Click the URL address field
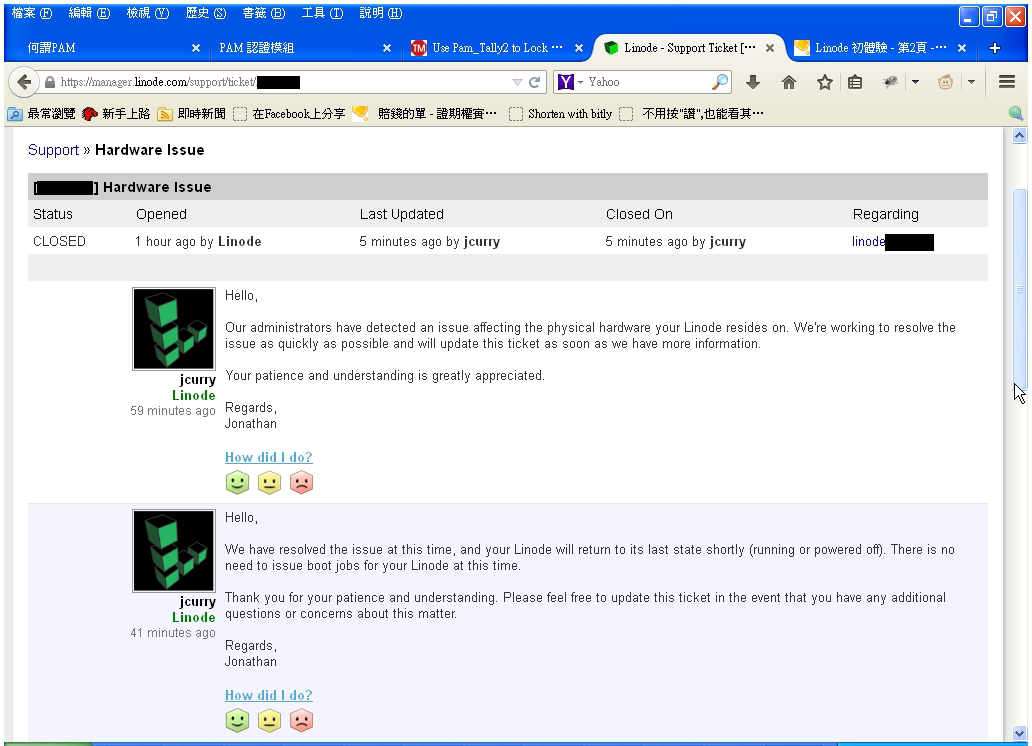 [283, 82]
